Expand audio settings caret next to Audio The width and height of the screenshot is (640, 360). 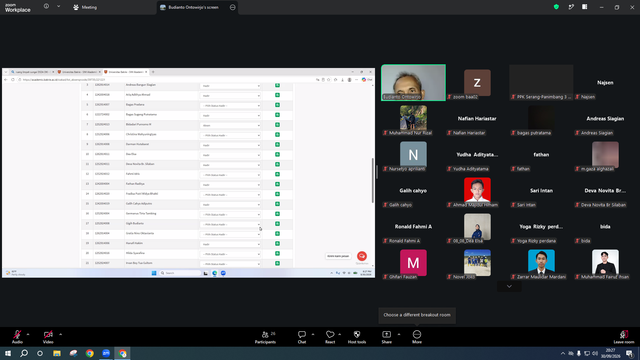[28, 334]
